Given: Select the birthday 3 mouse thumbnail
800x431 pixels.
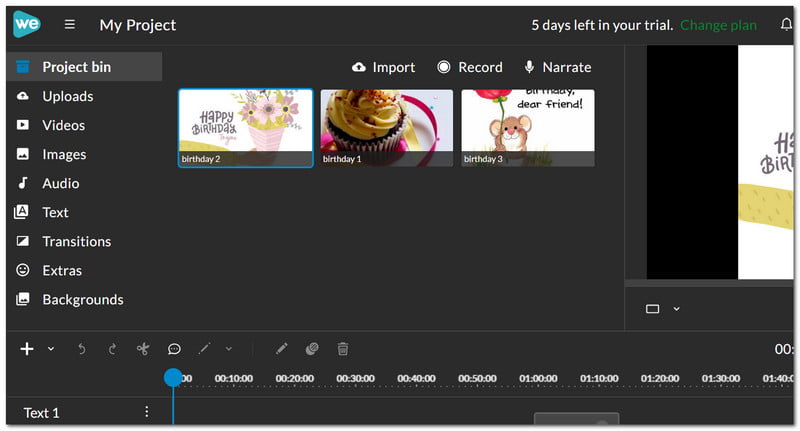Looking at the screenshot, I should pyautogui.click(x=528, y=128).
